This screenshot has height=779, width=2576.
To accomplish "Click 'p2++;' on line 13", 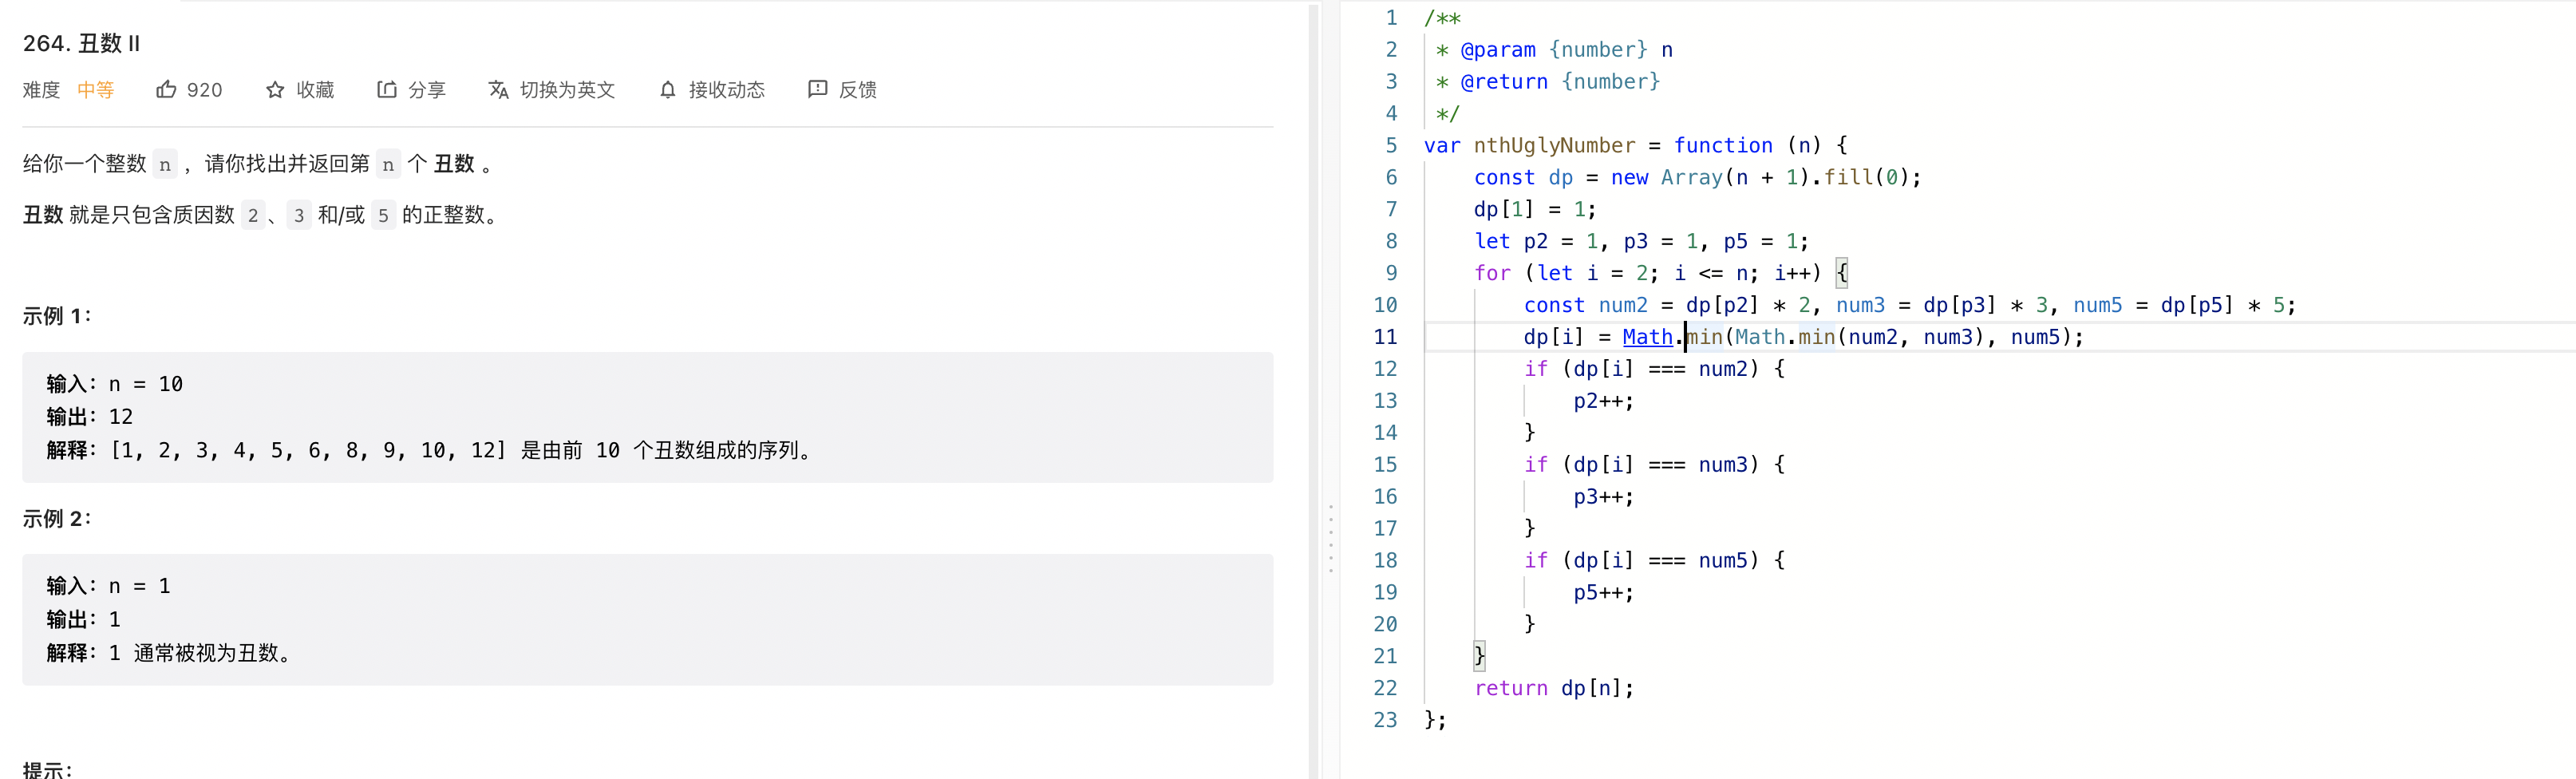I will 1604,401.
